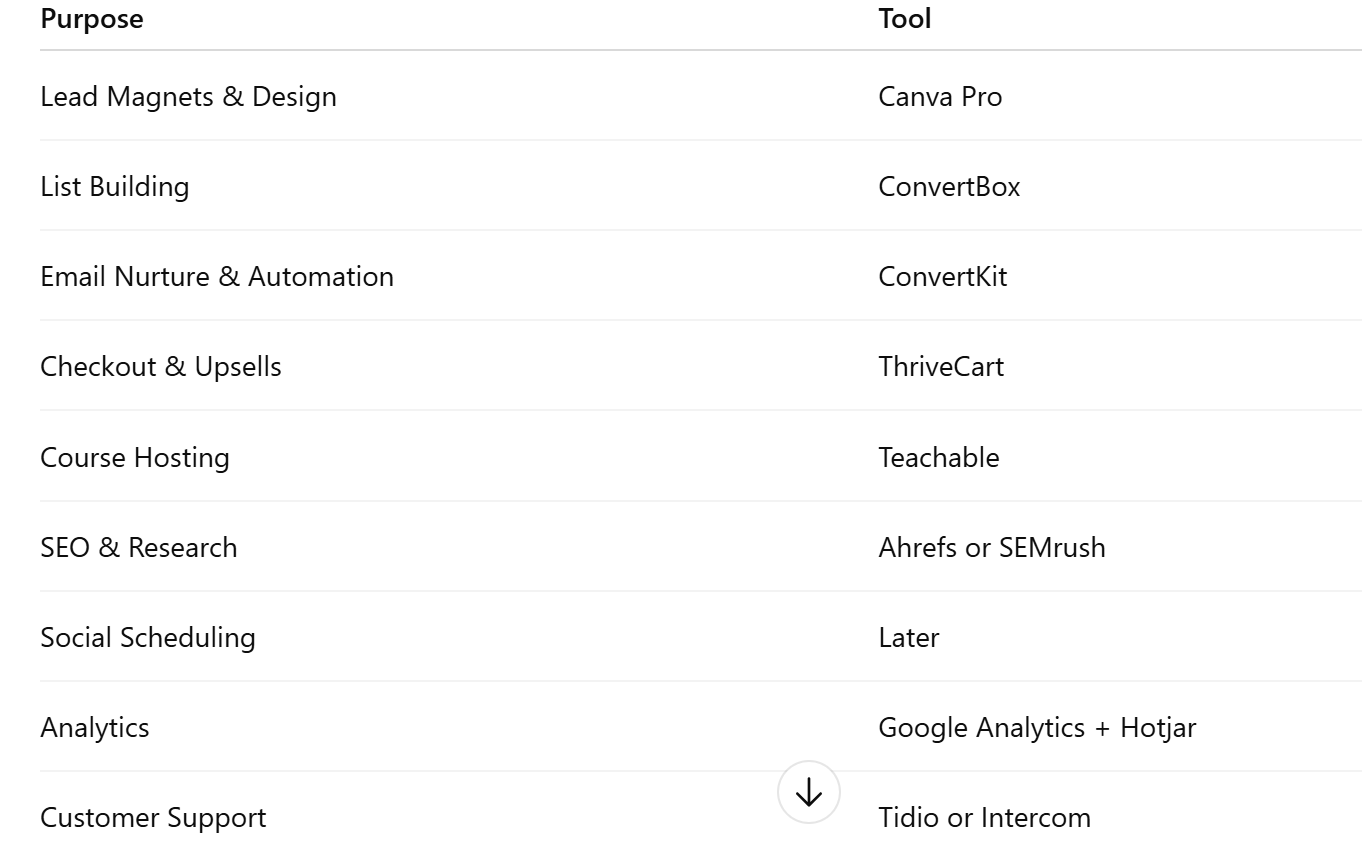Click the Purpose column header
This screenshot has height=842, width=1362.
coord(92,19)
